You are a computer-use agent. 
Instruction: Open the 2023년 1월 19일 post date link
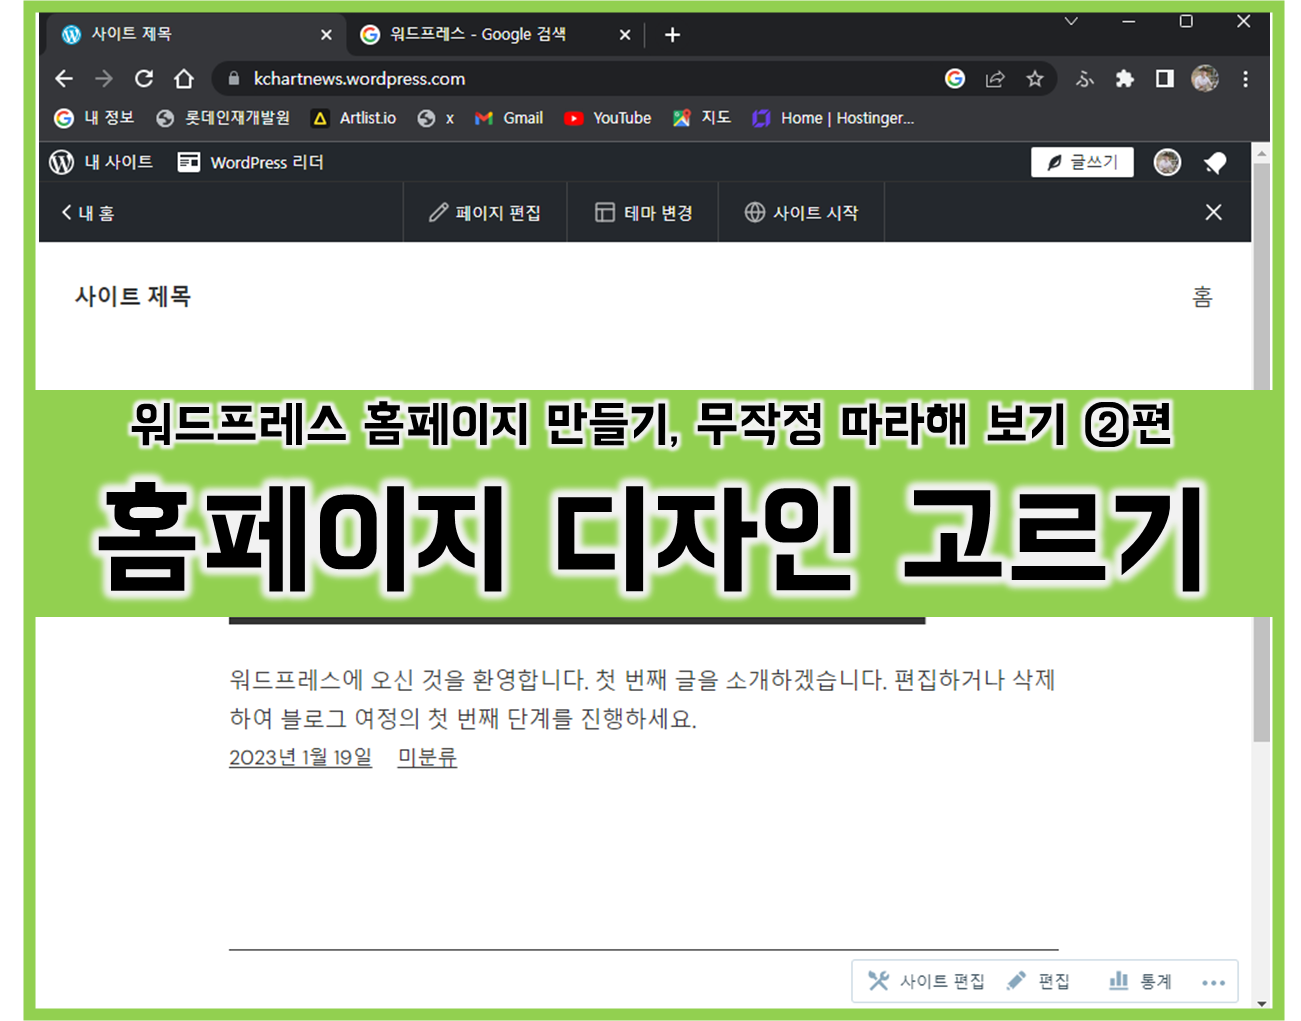300,757
